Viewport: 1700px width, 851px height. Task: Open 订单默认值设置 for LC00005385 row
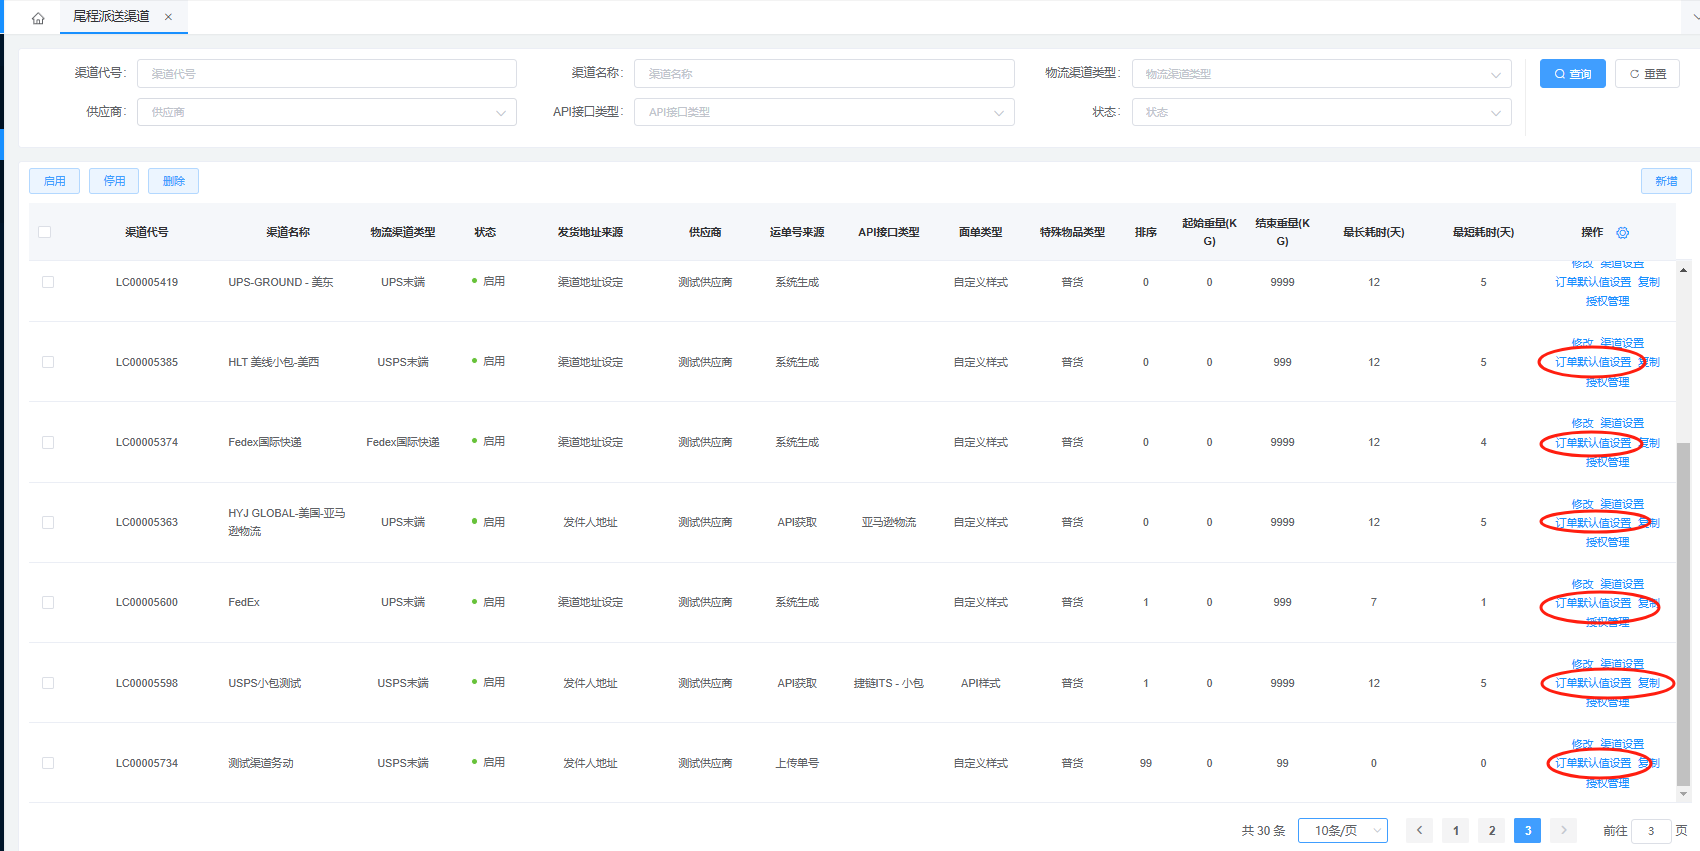click(1593, 362)
